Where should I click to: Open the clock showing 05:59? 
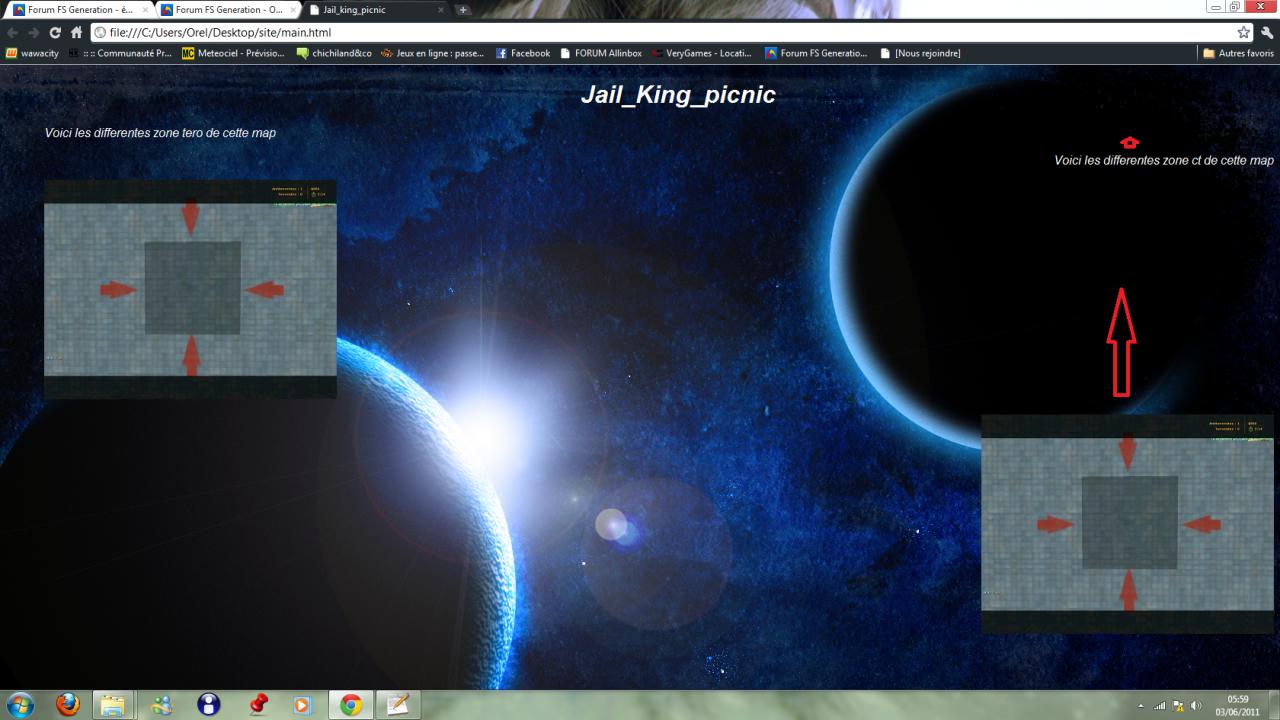click(x=1237, y=705)
